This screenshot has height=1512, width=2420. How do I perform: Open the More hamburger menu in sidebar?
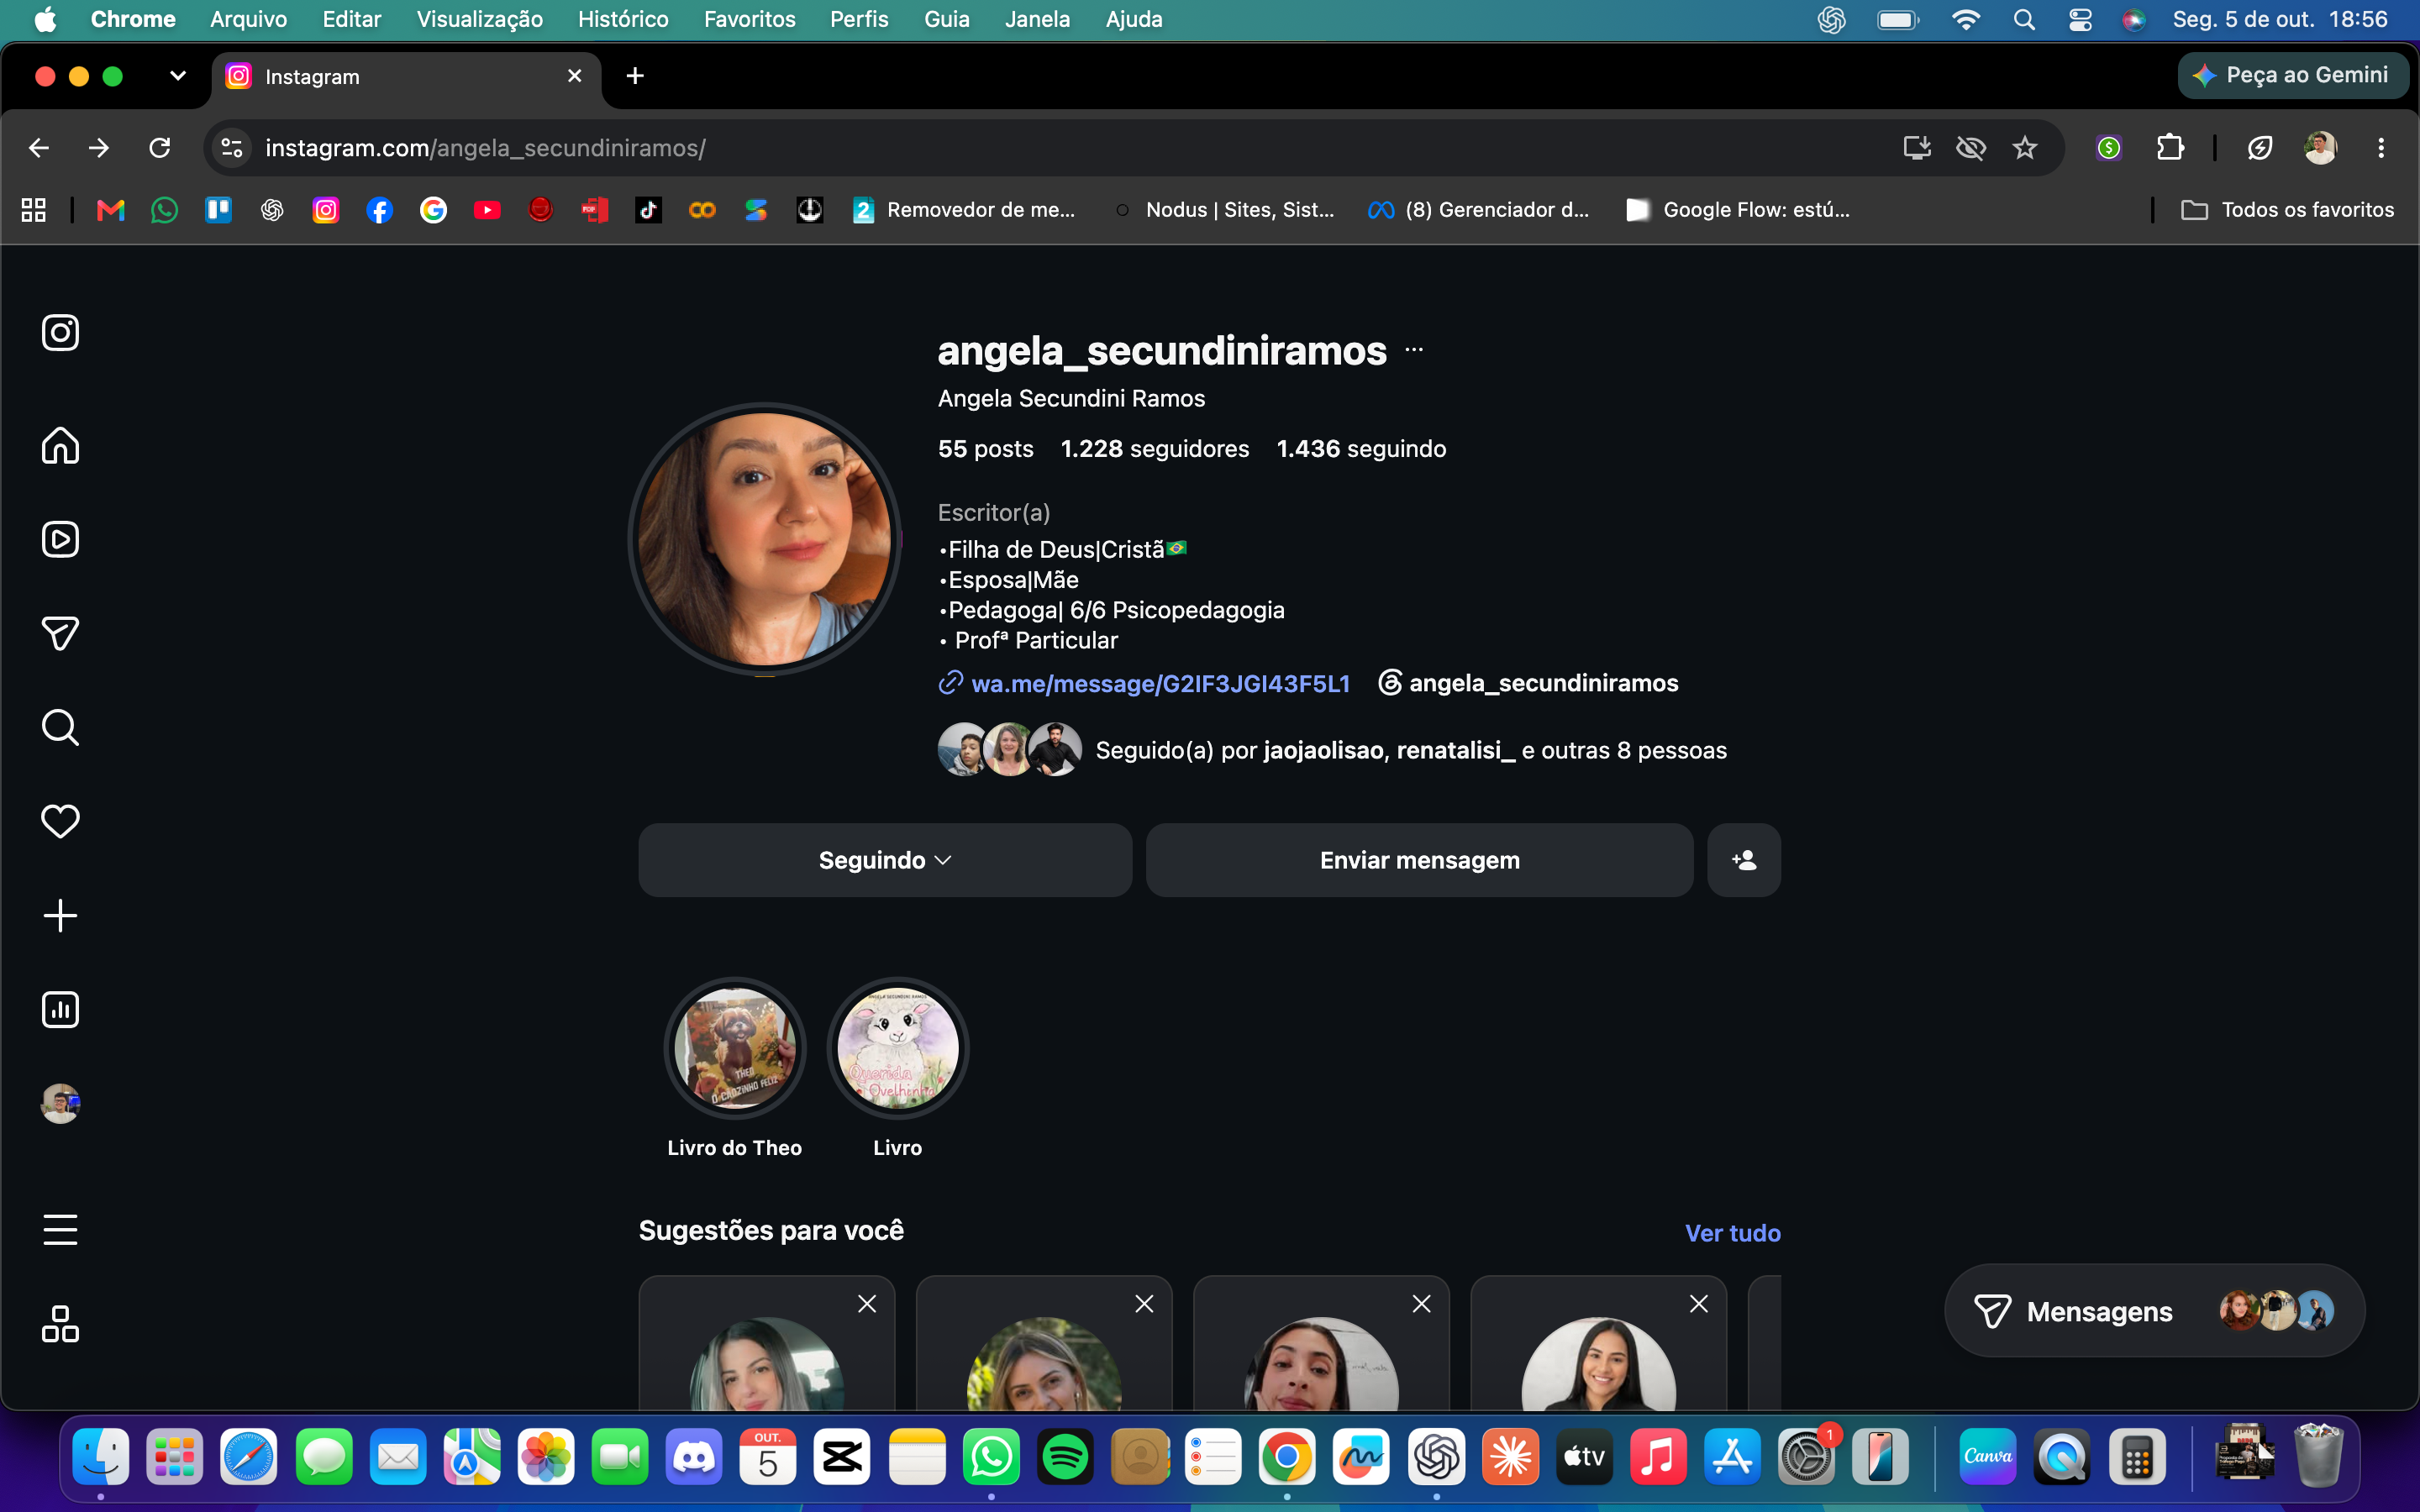click(60, 1229)
